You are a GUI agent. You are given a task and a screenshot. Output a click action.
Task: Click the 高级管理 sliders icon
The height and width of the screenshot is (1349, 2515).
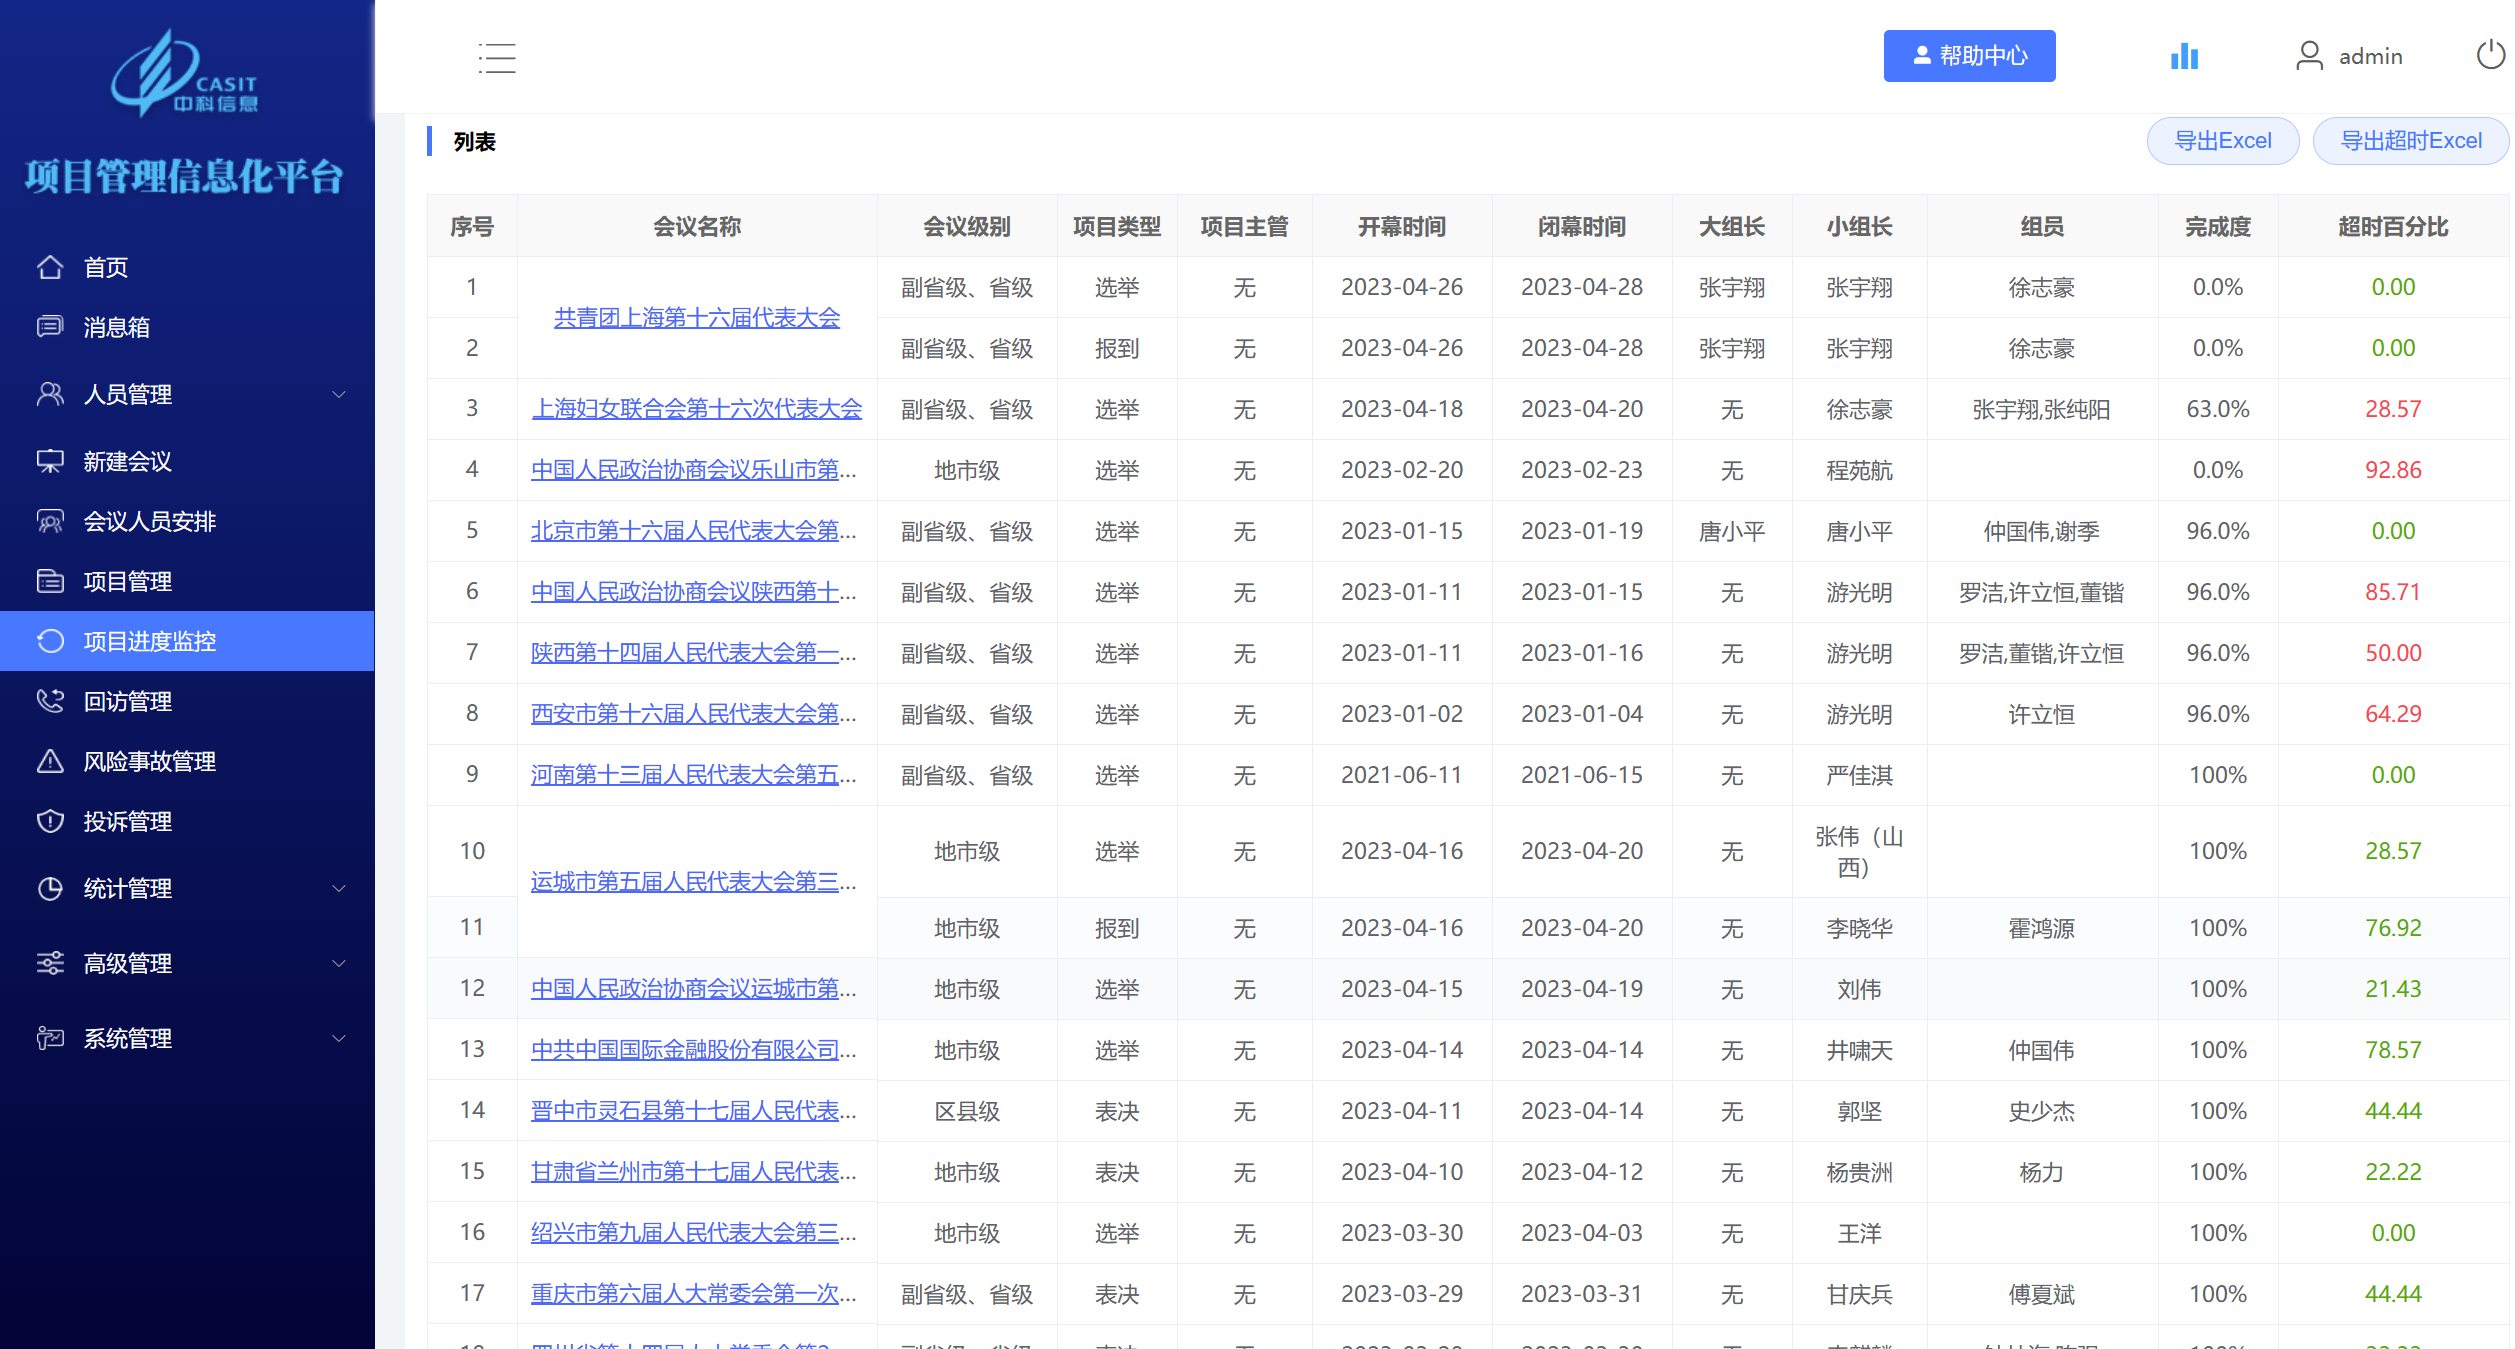pyautogui.click(x=50, y=963)
